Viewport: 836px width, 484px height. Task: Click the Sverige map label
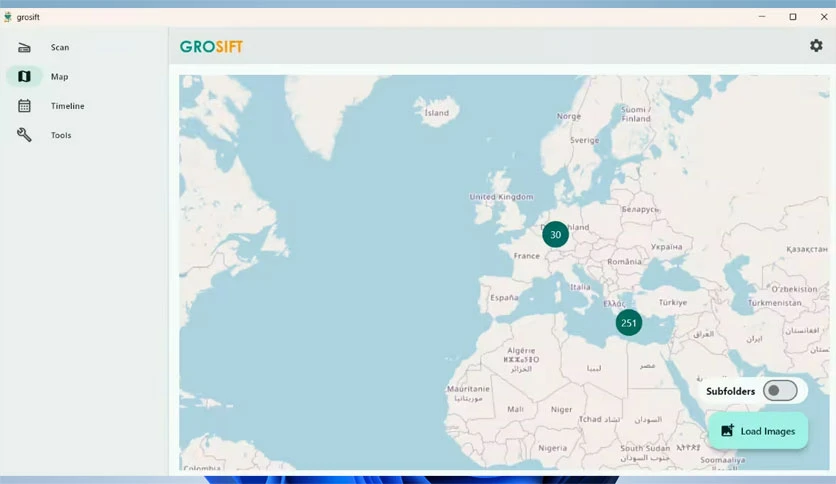584,140
